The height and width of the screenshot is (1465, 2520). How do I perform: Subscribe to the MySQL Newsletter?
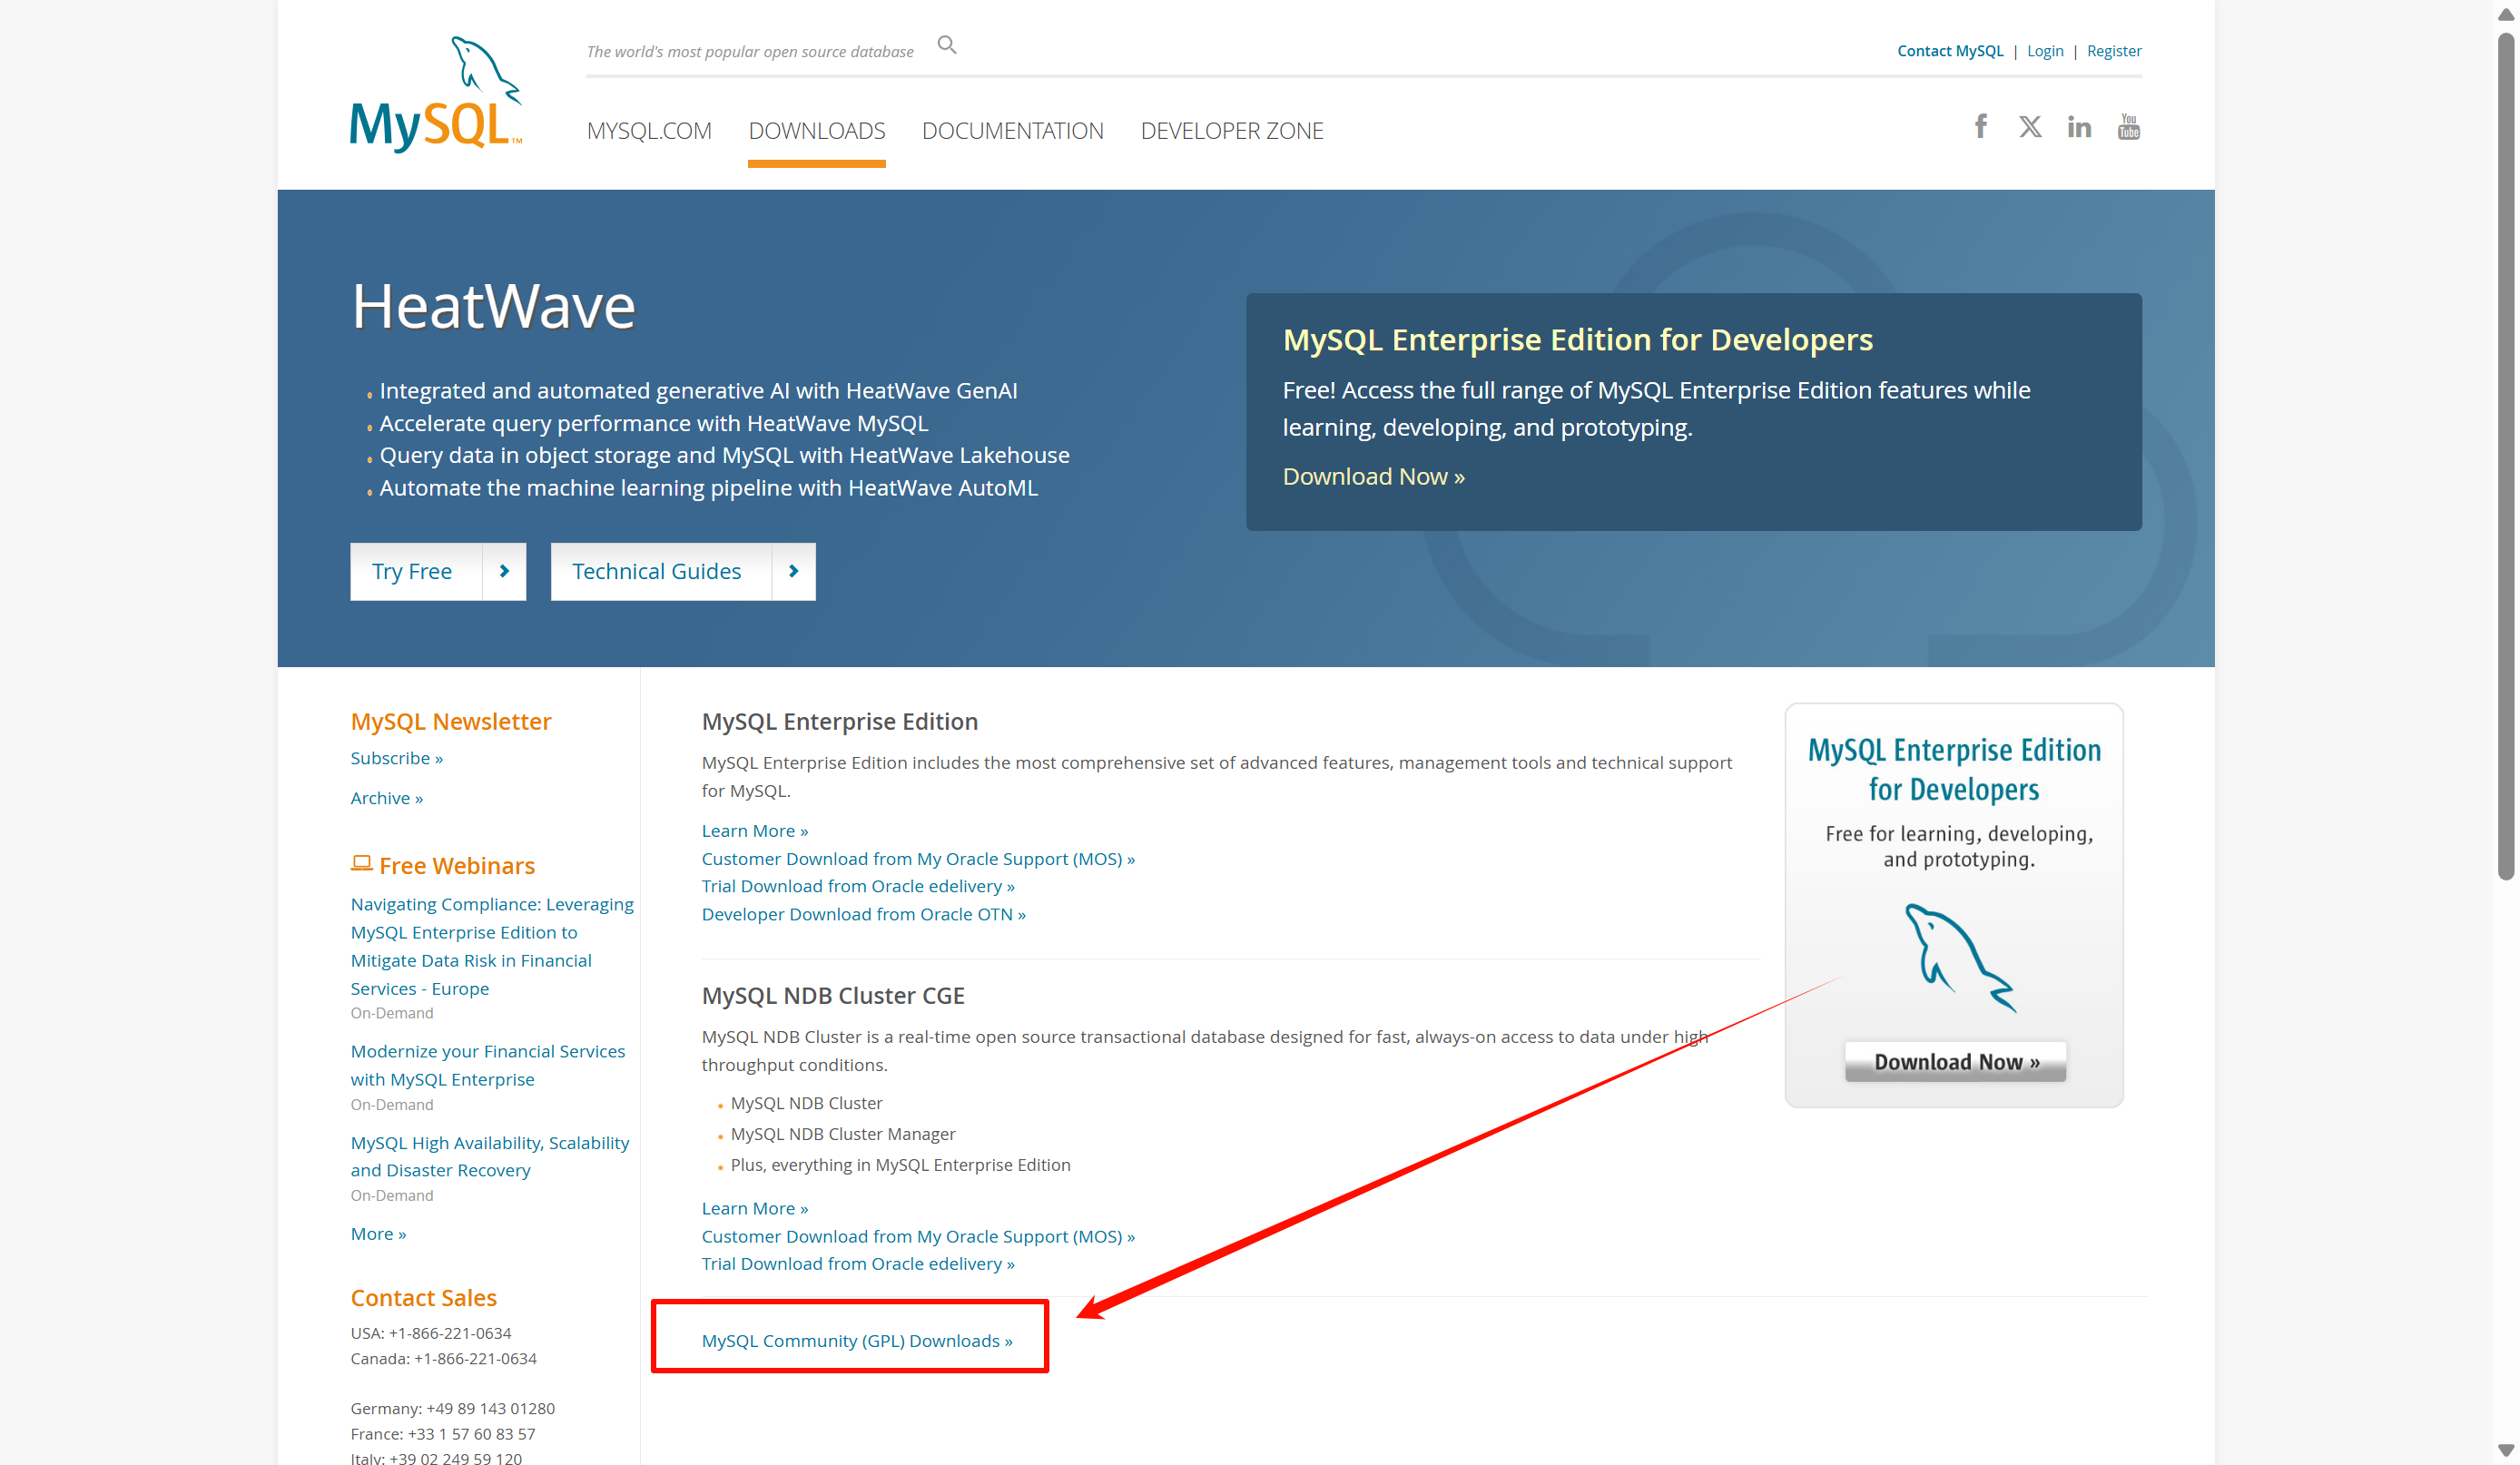click(396, 758)
